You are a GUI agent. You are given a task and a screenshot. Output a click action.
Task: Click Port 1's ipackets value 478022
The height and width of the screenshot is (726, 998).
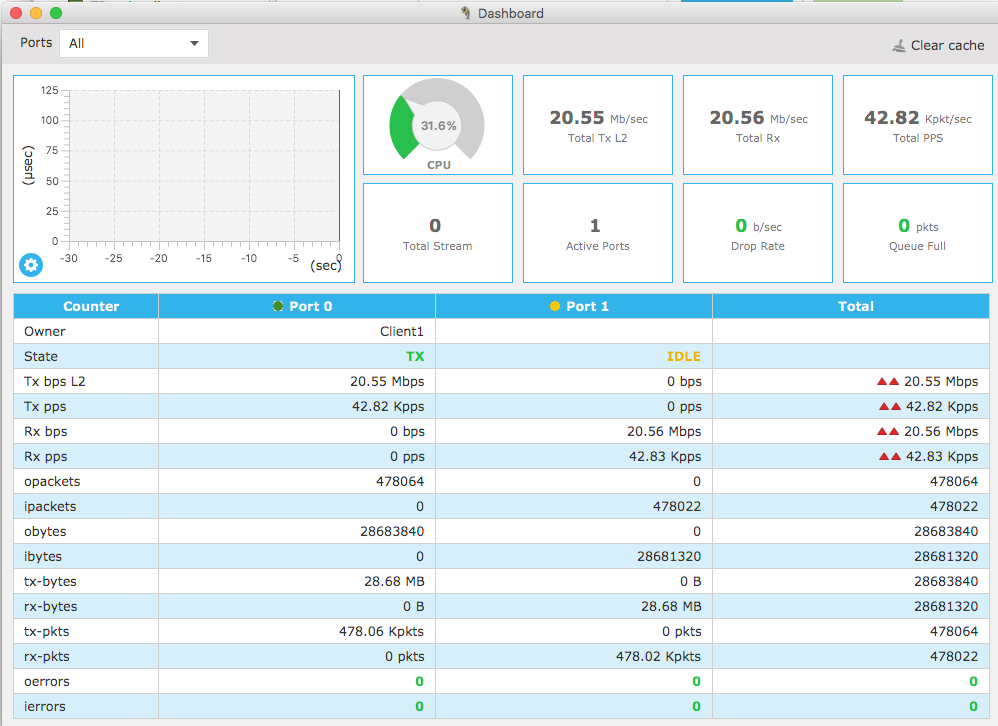coord(677,506)
